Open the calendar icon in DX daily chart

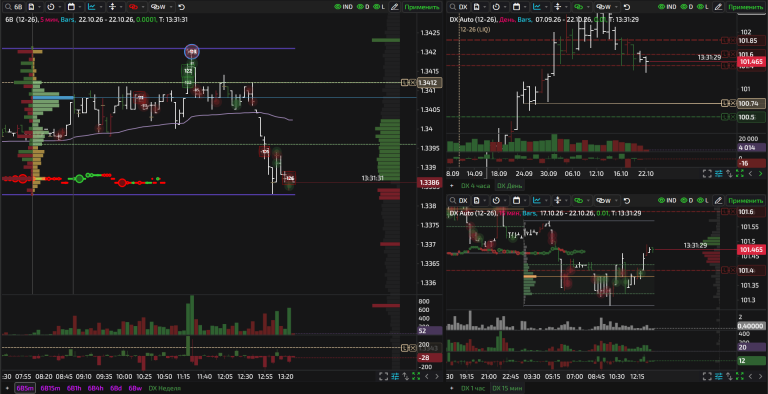[516, 7]
